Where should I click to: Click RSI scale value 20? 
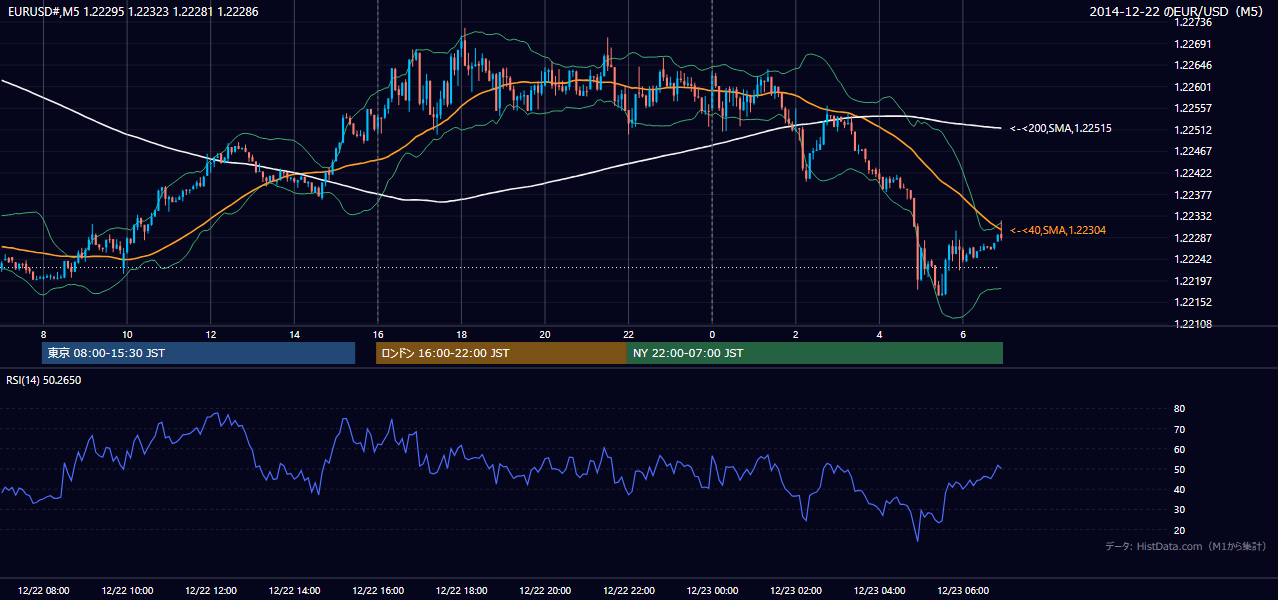[x=1179, y=530]
